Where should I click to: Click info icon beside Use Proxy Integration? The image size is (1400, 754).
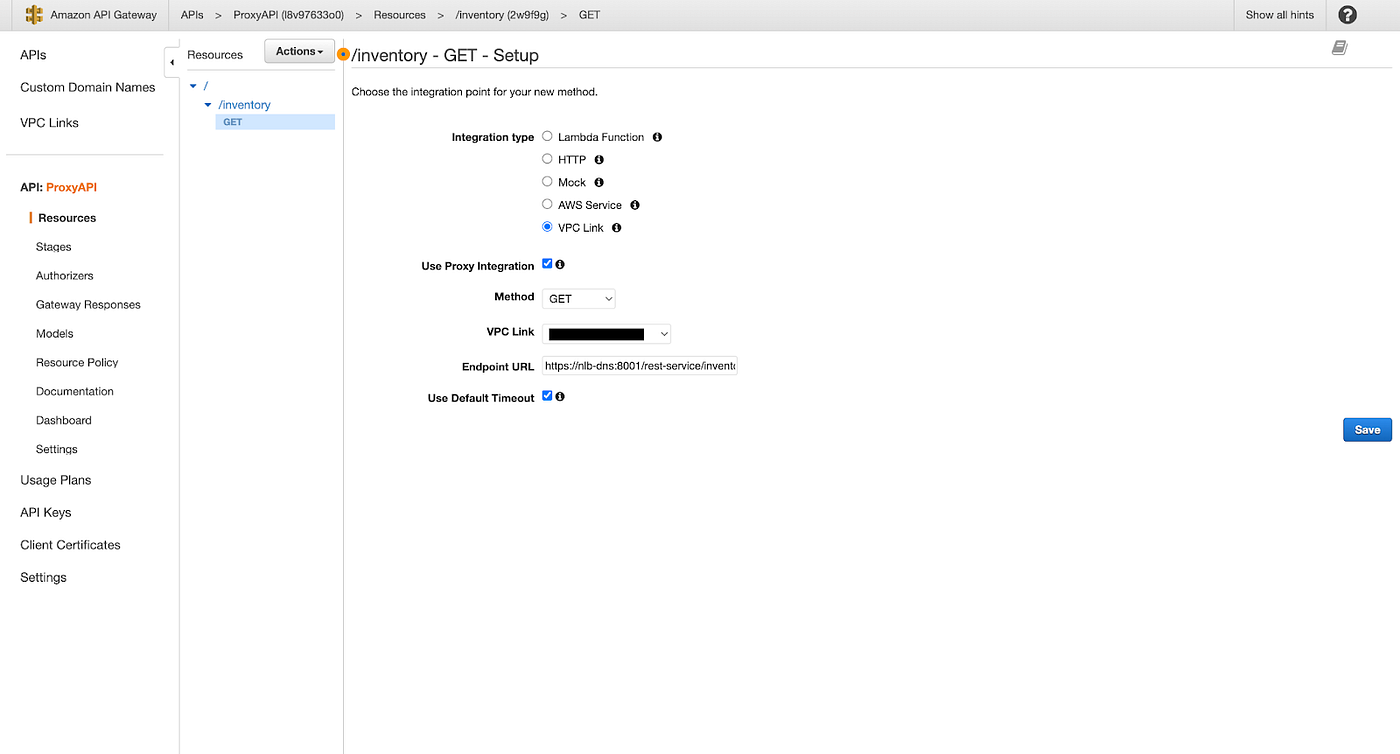pos(560,265)
